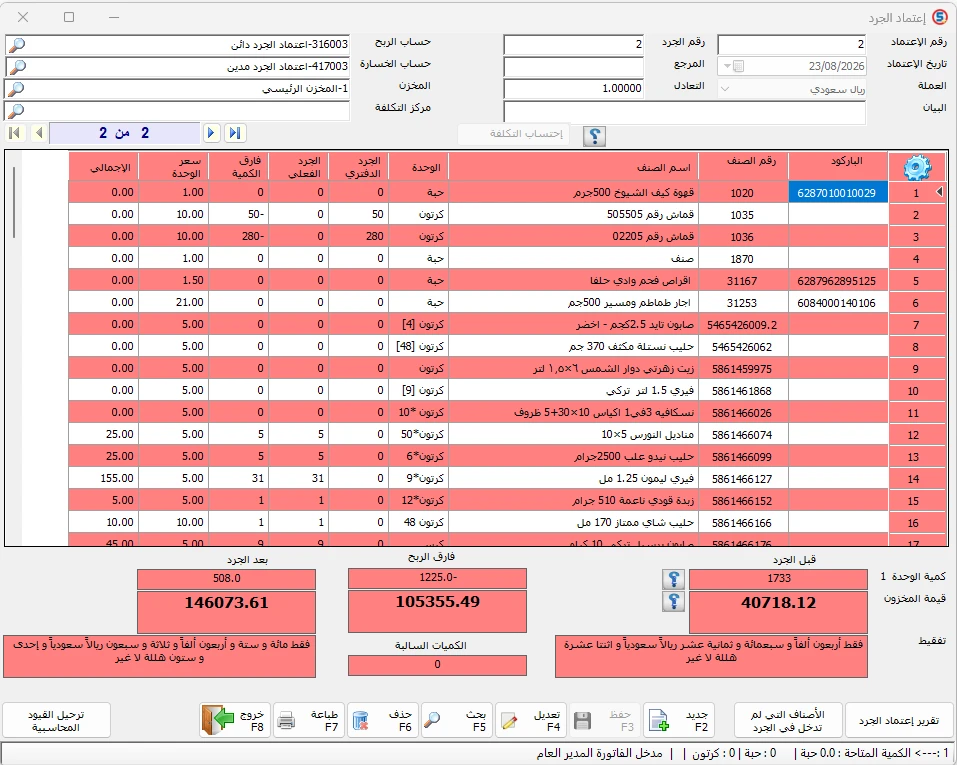Click the الوحدة column header

[418, 167]
